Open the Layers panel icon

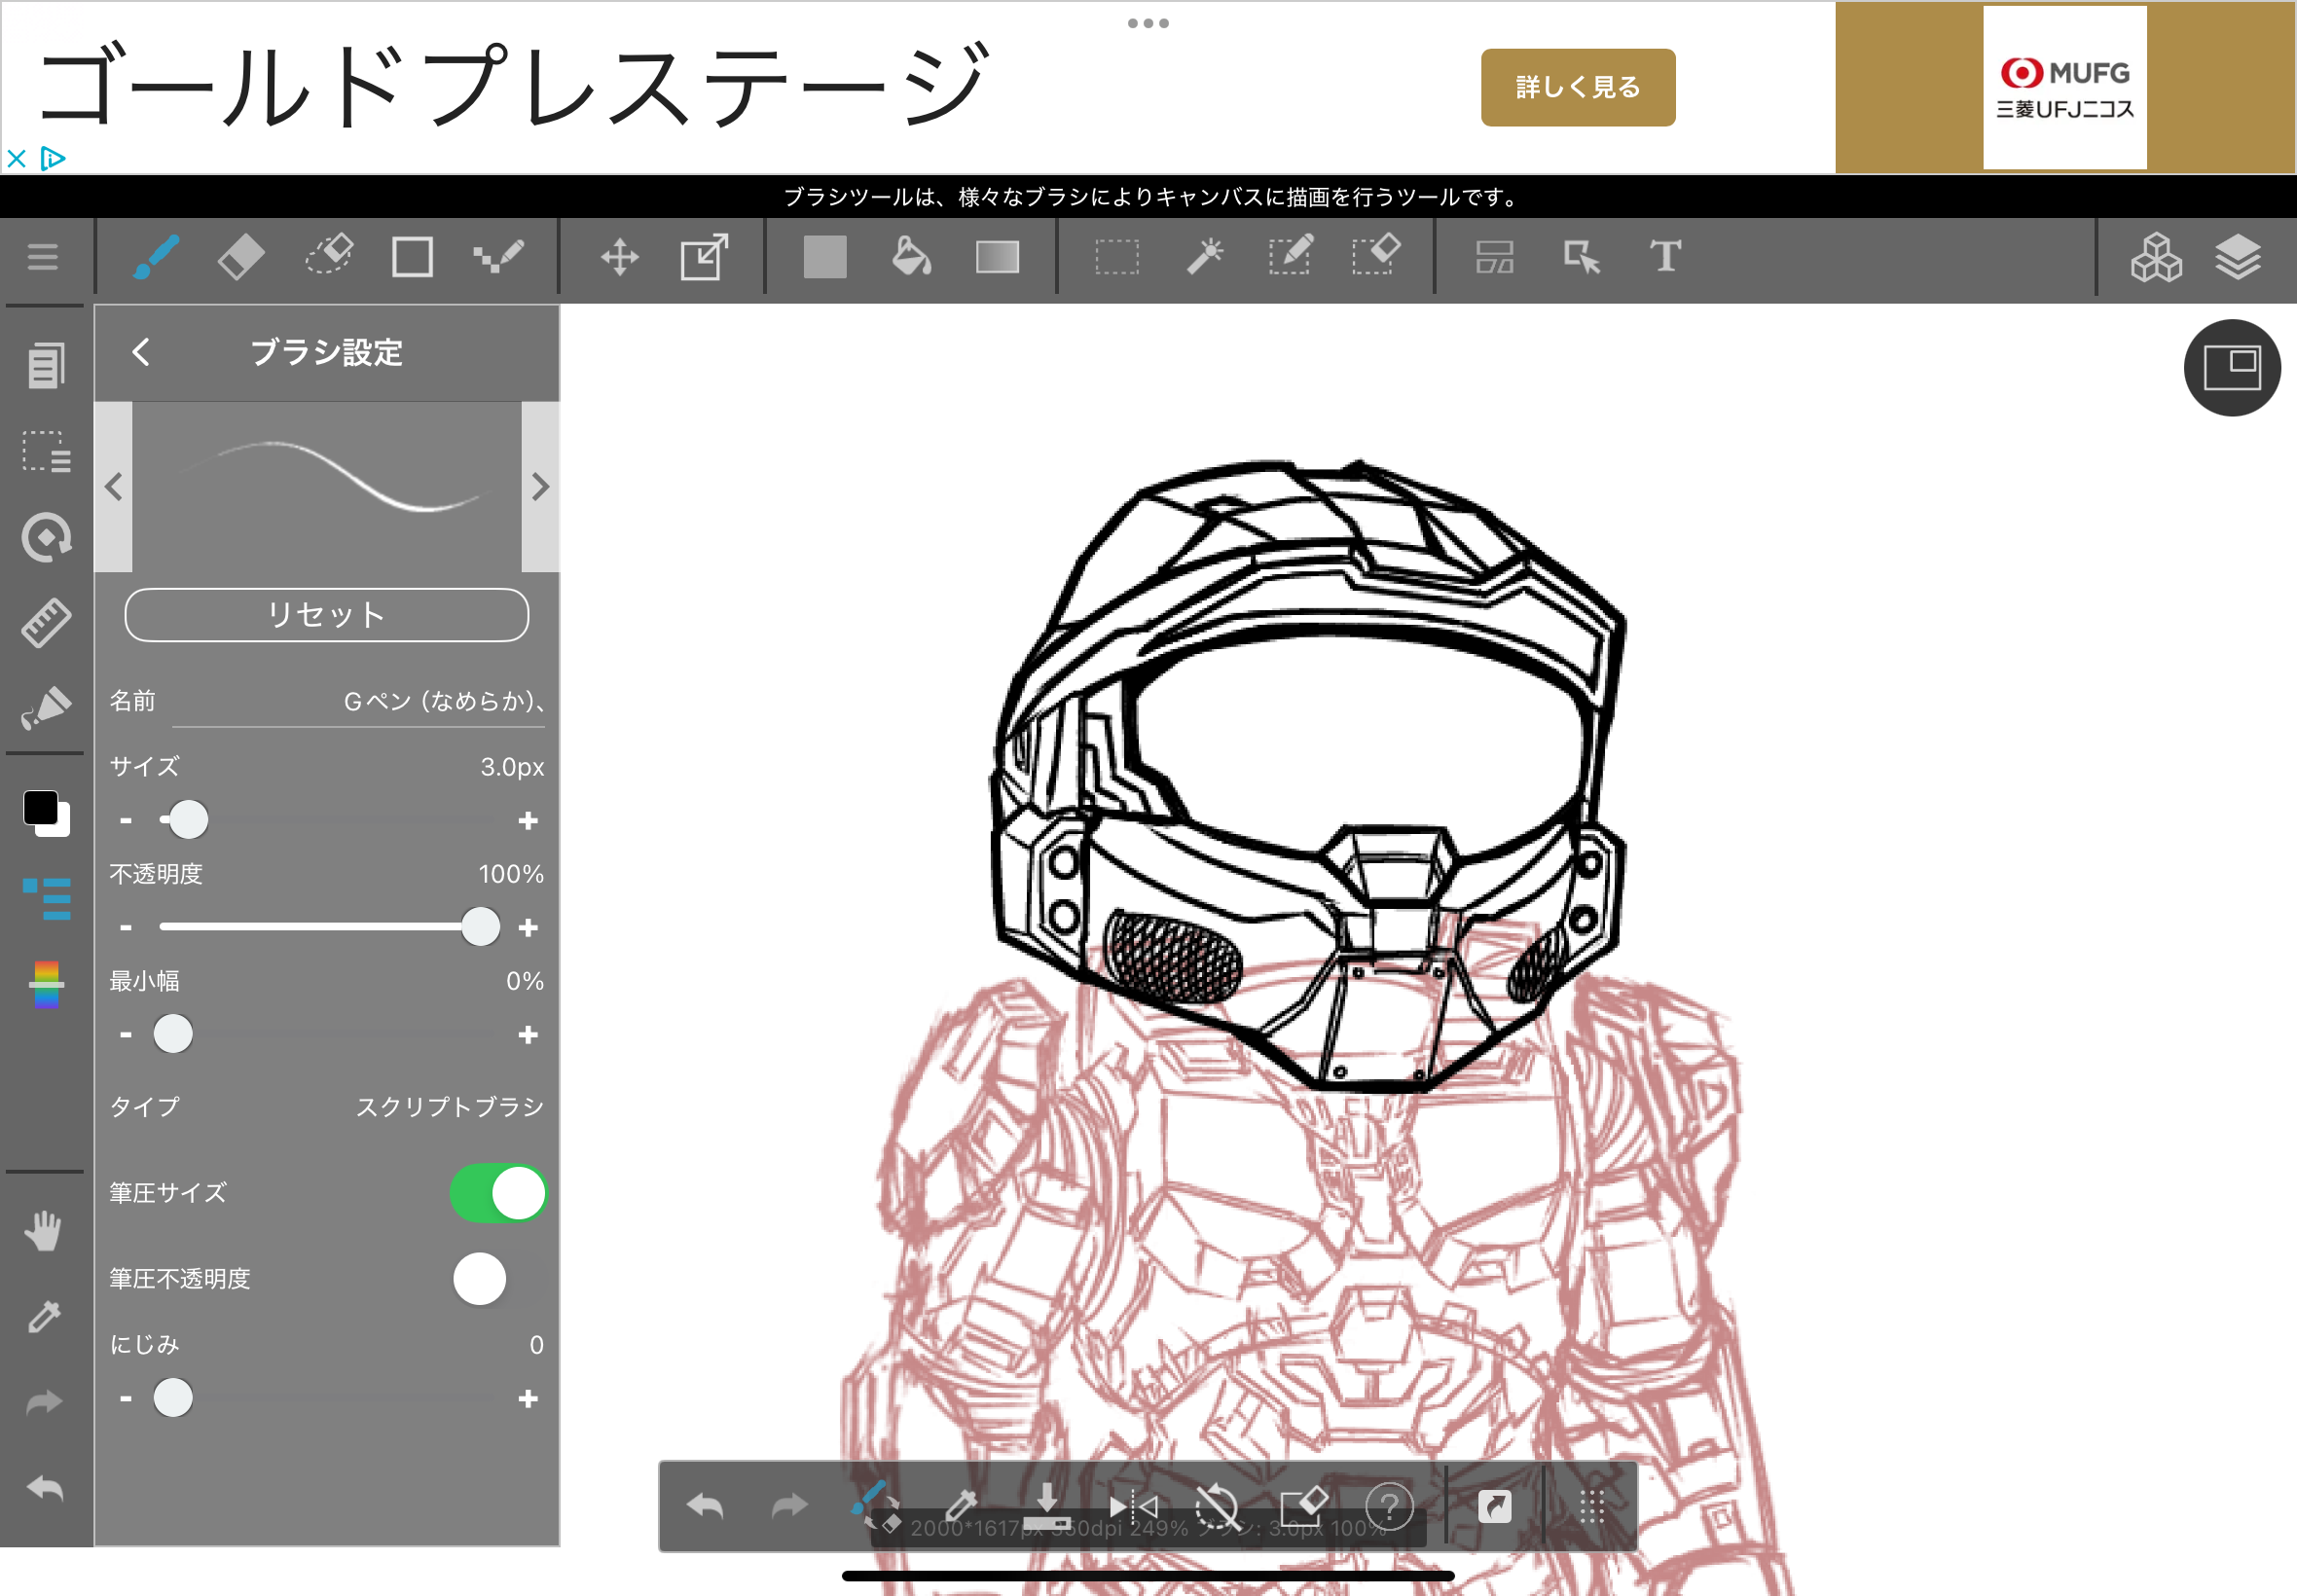pos(2238,257)
